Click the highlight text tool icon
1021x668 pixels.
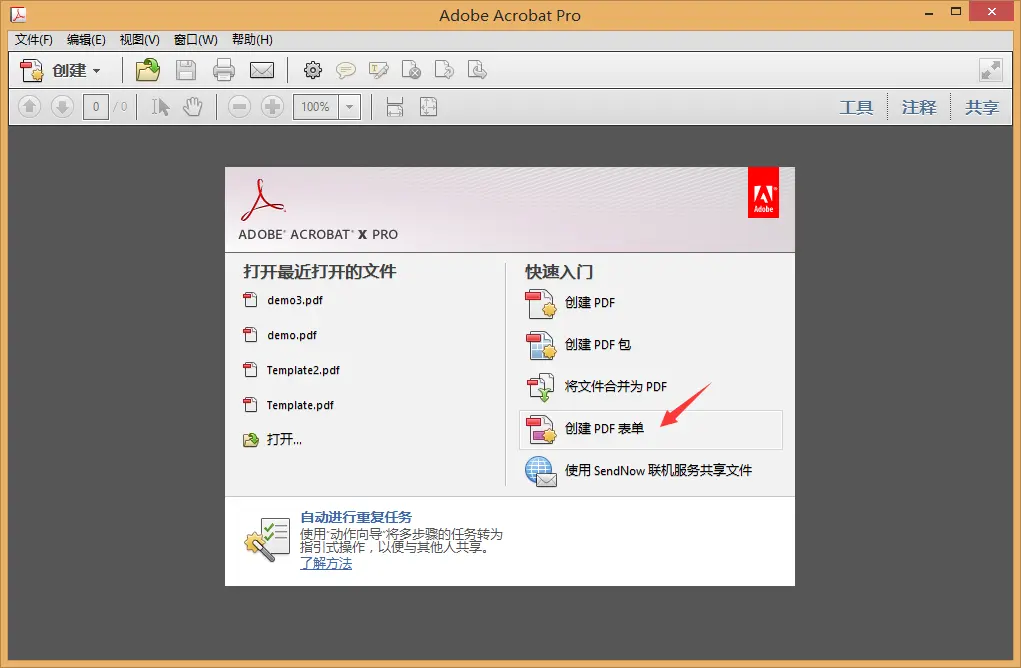[x=378, y=70]
